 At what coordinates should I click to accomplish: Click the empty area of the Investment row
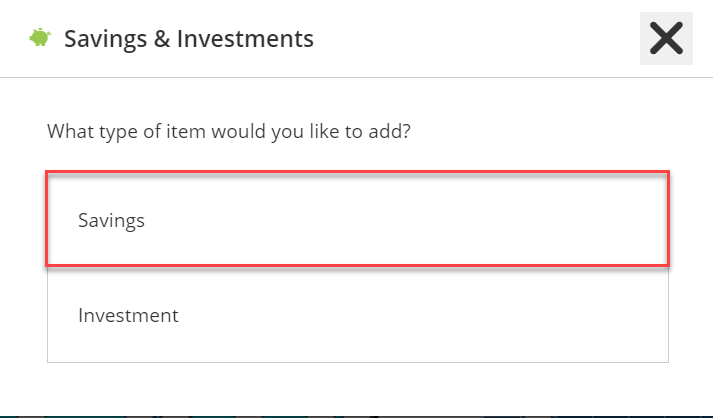423,315
